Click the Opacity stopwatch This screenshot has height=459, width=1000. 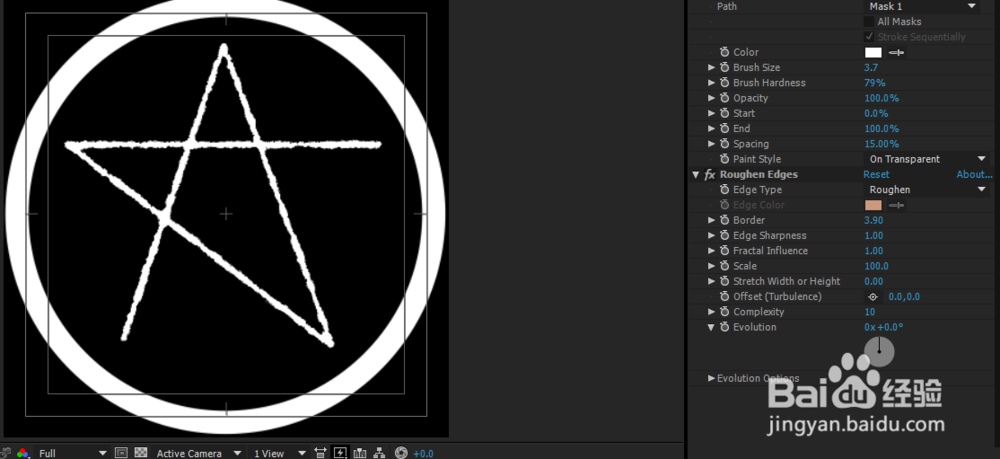(724, 98)
